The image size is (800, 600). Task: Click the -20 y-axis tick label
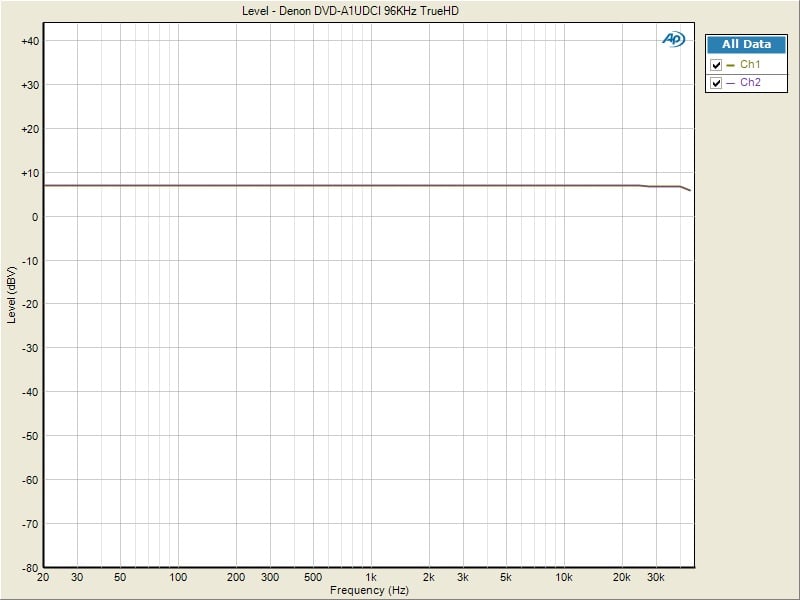(x=31, y=304)
